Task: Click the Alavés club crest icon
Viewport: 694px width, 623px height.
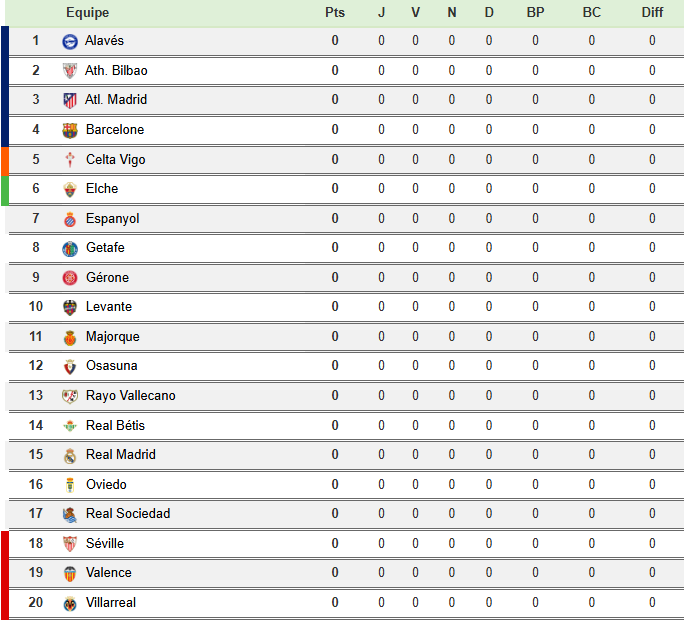Action: pyautogui.click(x=69, y=41)
